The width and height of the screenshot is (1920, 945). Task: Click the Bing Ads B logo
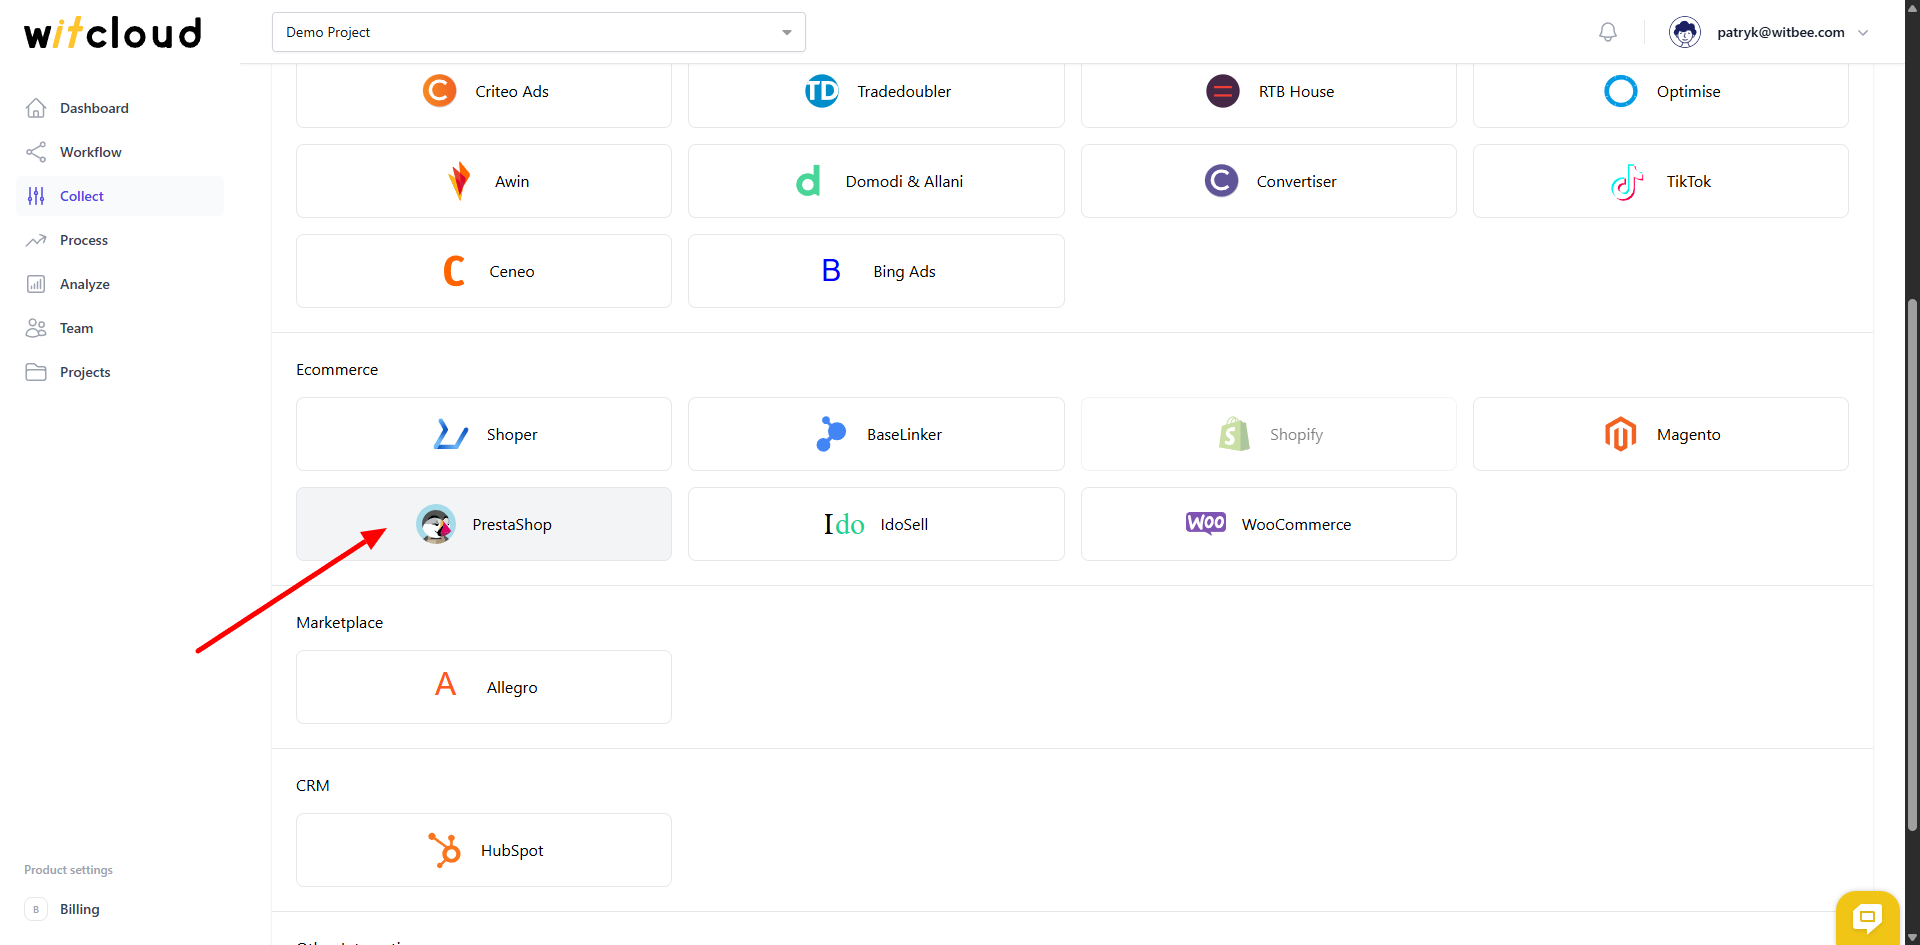[831, 271]
